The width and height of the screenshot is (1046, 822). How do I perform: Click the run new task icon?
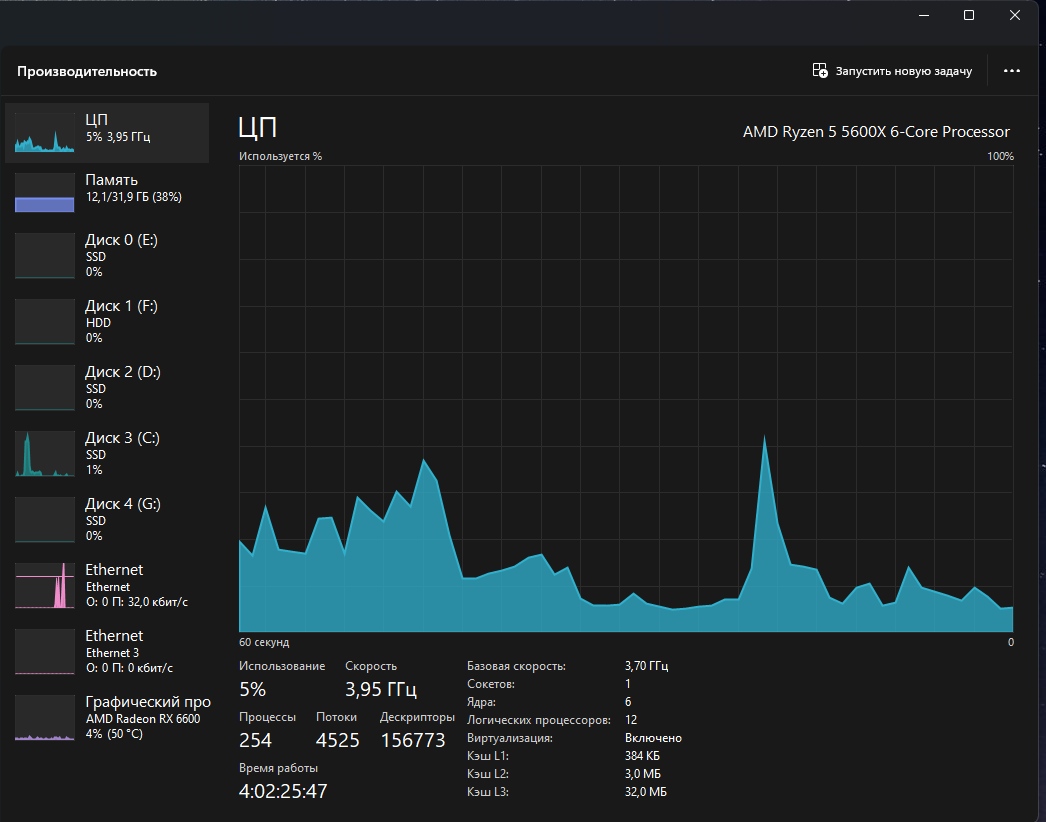pyautogui.click(x=820, y=70)
